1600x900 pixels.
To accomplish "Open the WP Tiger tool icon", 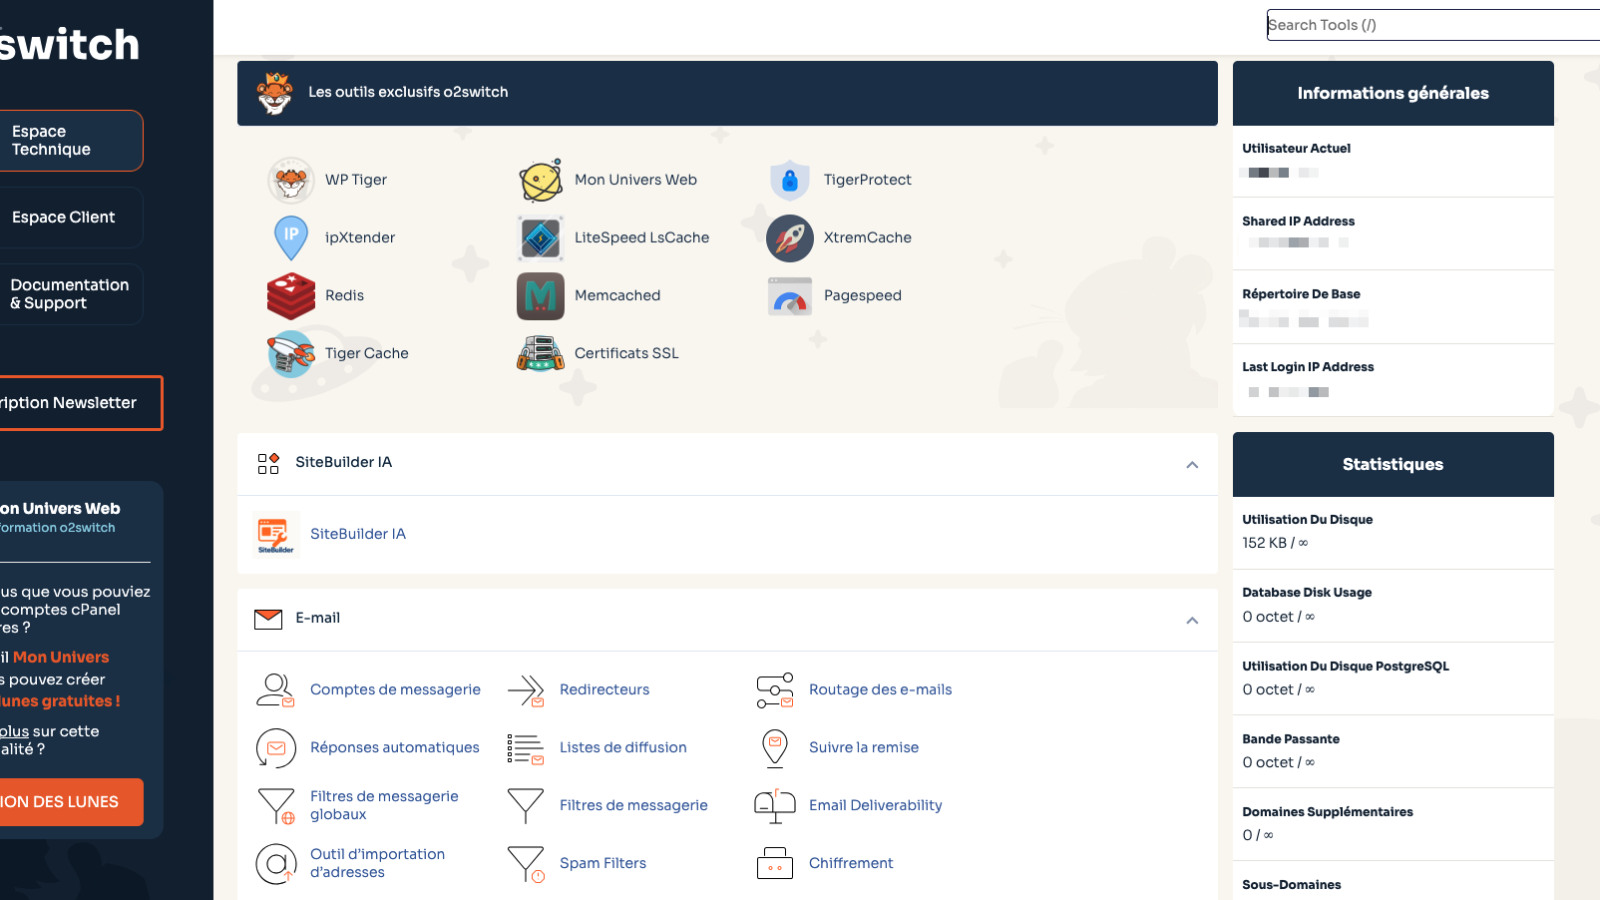I will 291,181.
